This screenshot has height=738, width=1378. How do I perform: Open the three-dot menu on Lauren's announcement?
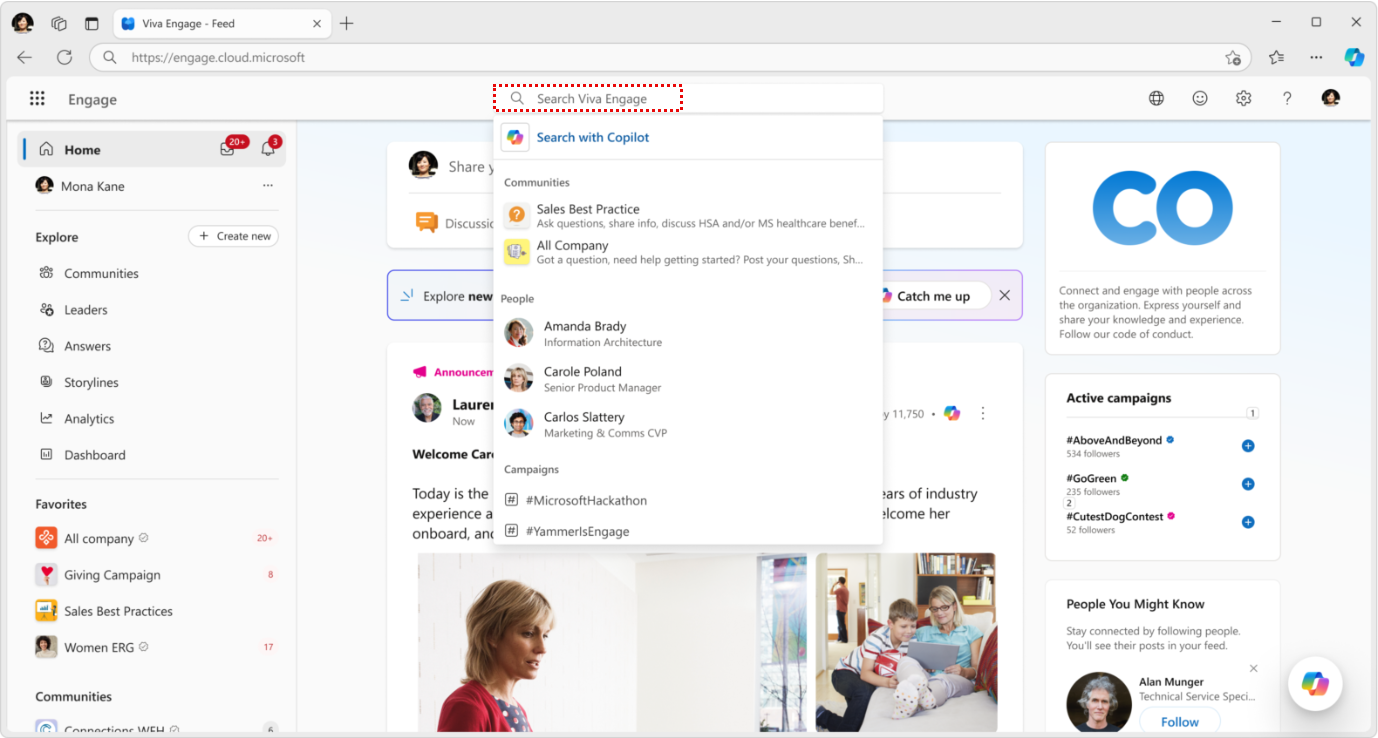coord(982,413)
